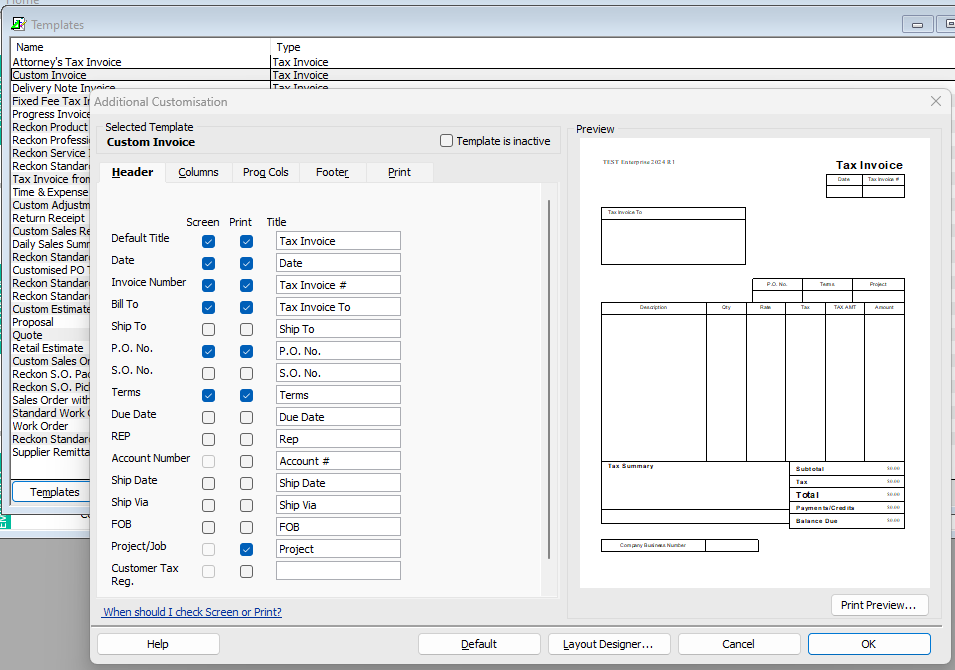Edit the Project title field

(338, 549)
